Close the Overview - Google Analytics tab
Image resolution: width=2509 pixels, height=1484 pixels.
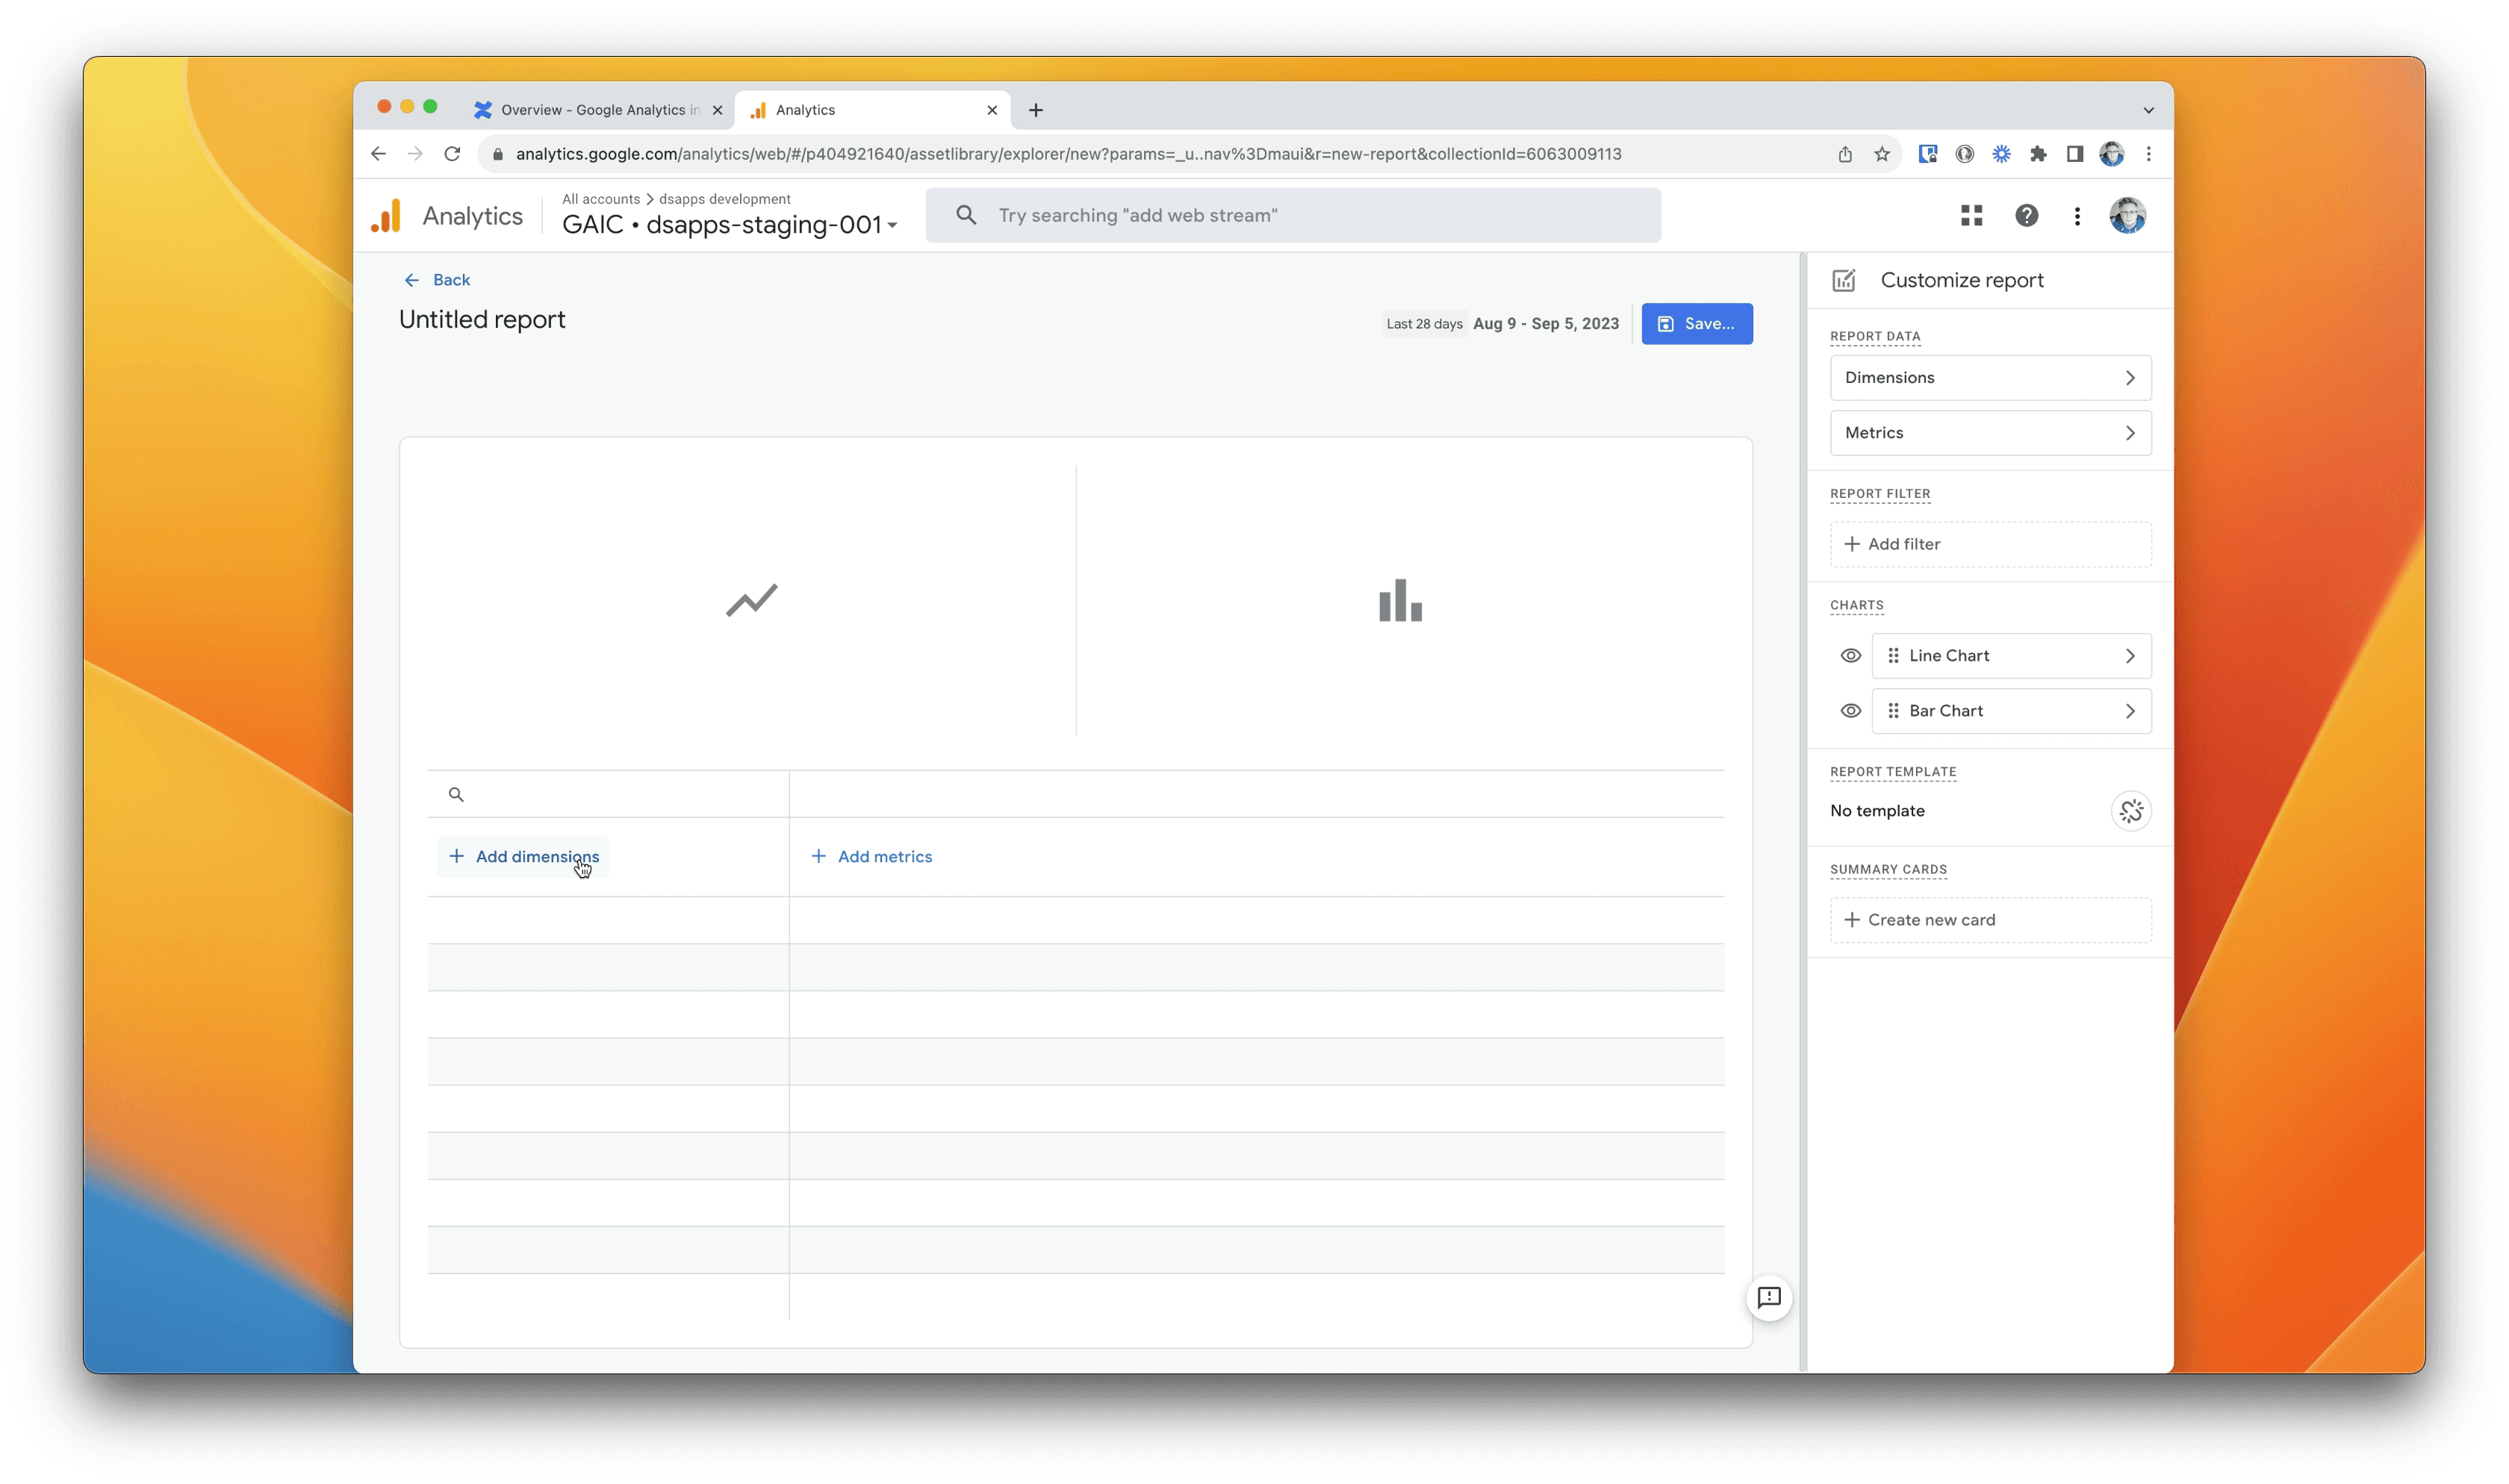[x=717, y=110]
